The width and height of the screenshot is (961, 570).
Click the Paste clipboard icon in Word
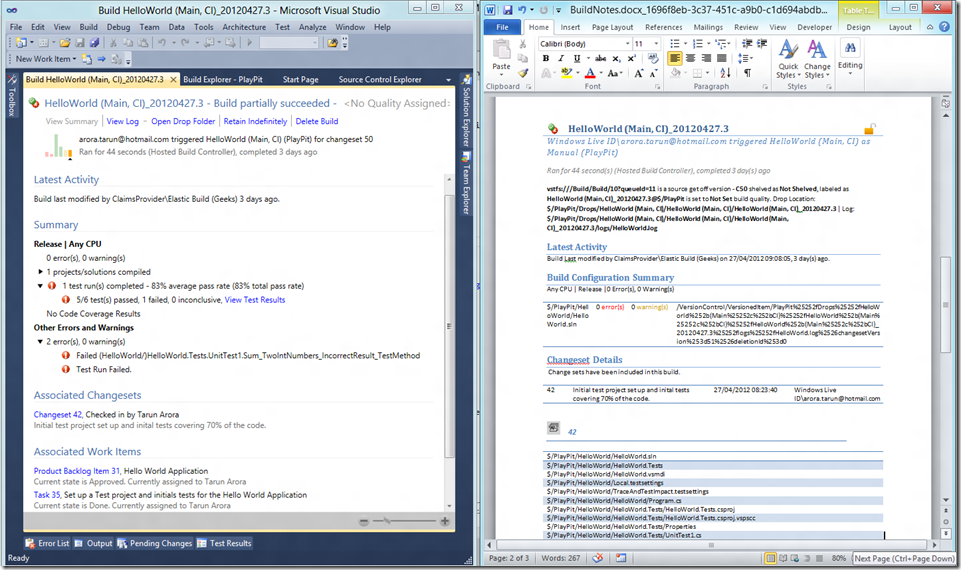501,50
